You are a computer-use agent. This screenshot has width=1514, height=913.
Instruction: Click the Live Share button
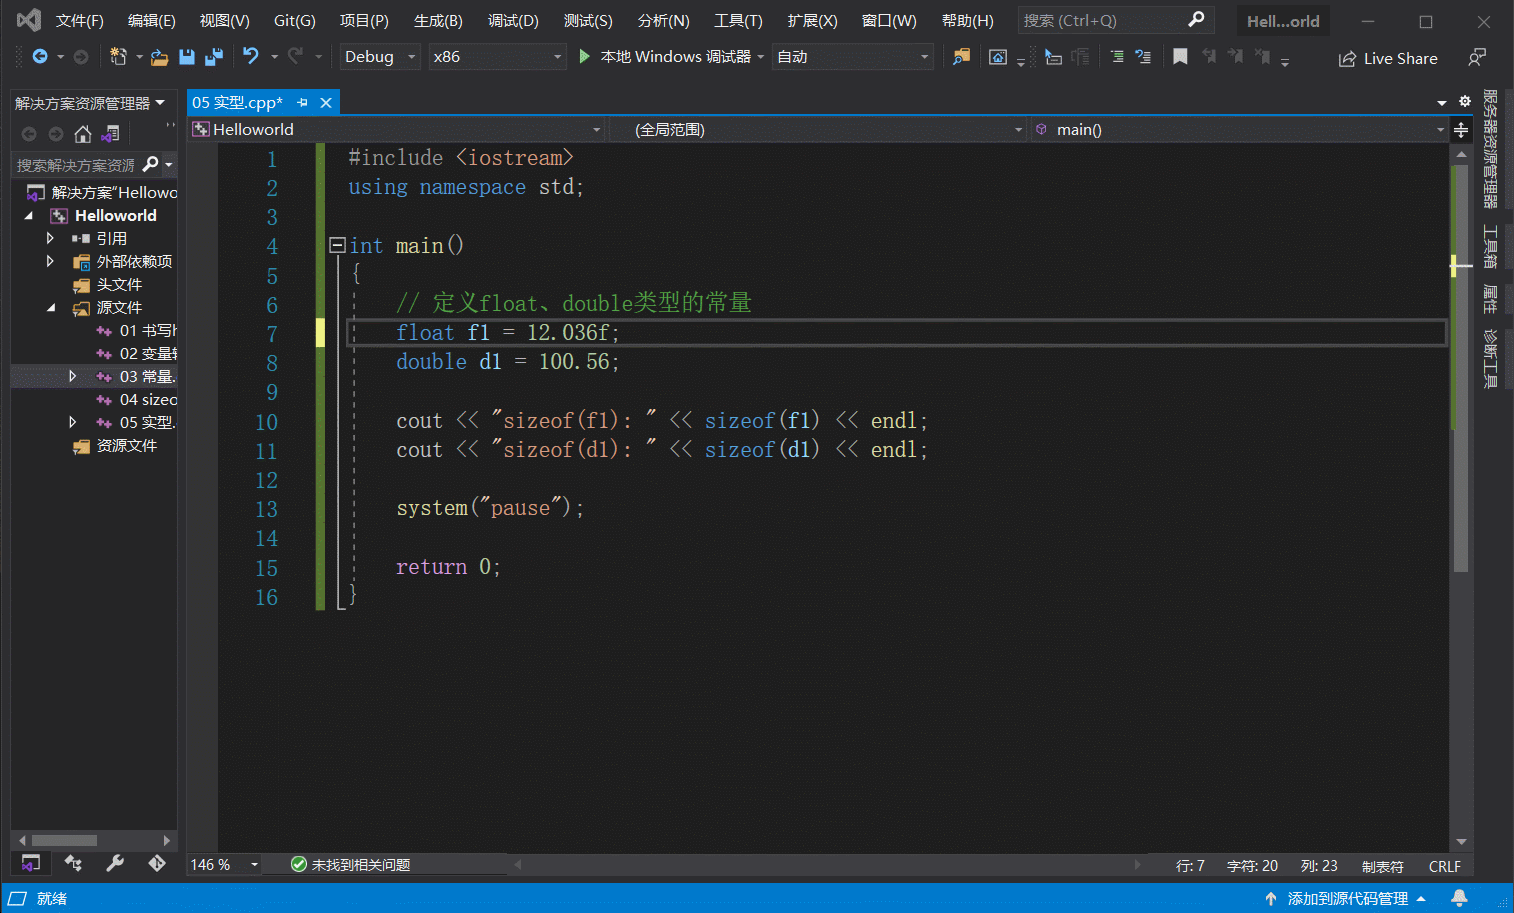point(1388,58)
